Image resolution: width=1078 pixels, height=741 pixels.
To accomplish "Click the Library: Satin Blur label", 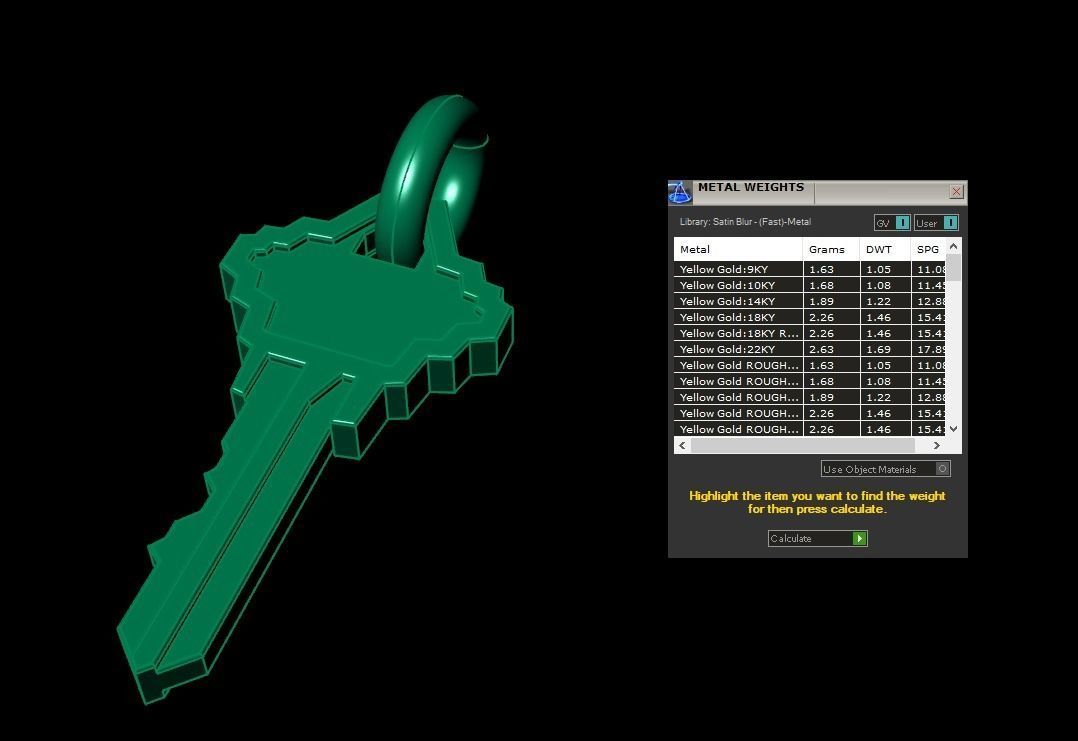I will tap(745, 221).
